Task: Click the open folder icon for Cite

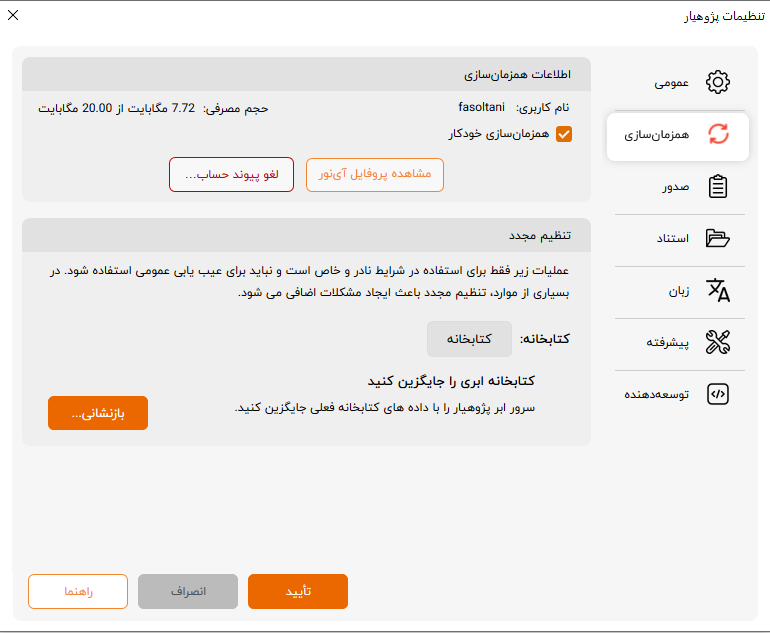Action: point(717,238)
